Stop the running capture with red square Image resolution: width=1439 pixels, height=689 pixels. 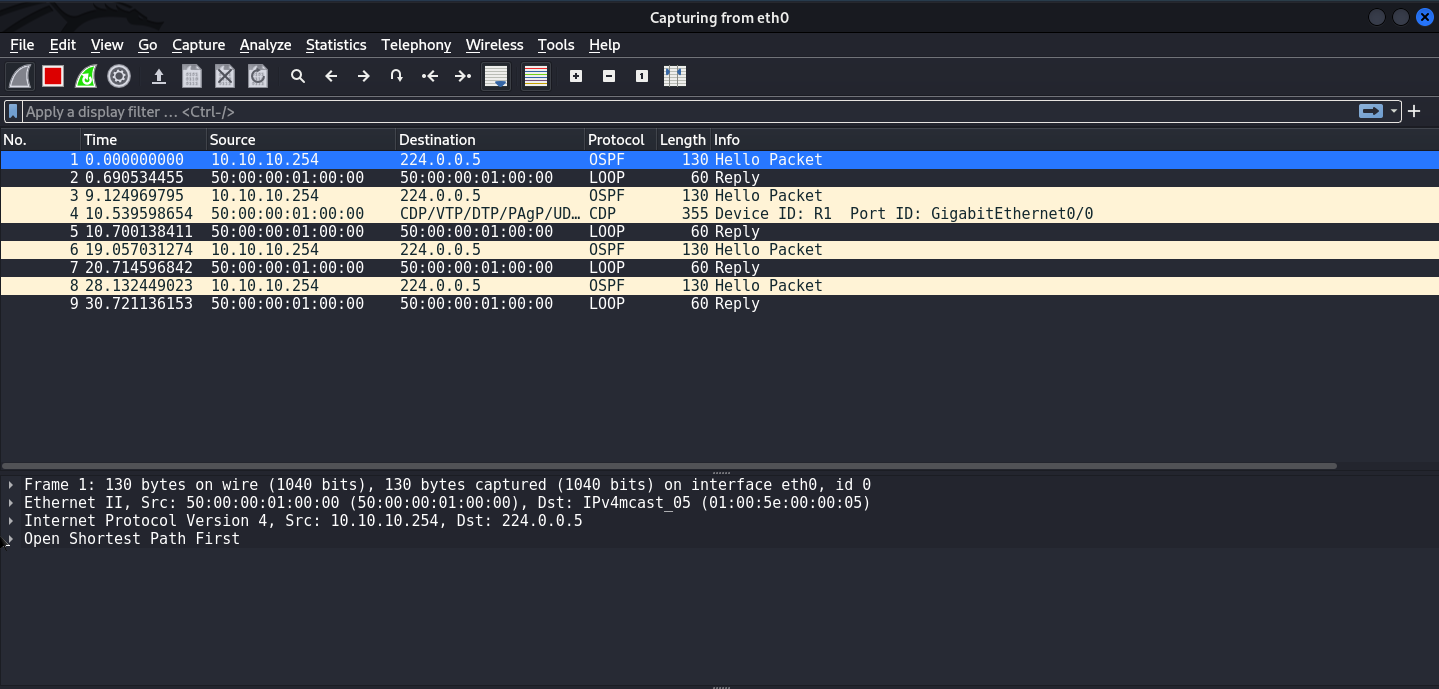click(x=53, y=76)
